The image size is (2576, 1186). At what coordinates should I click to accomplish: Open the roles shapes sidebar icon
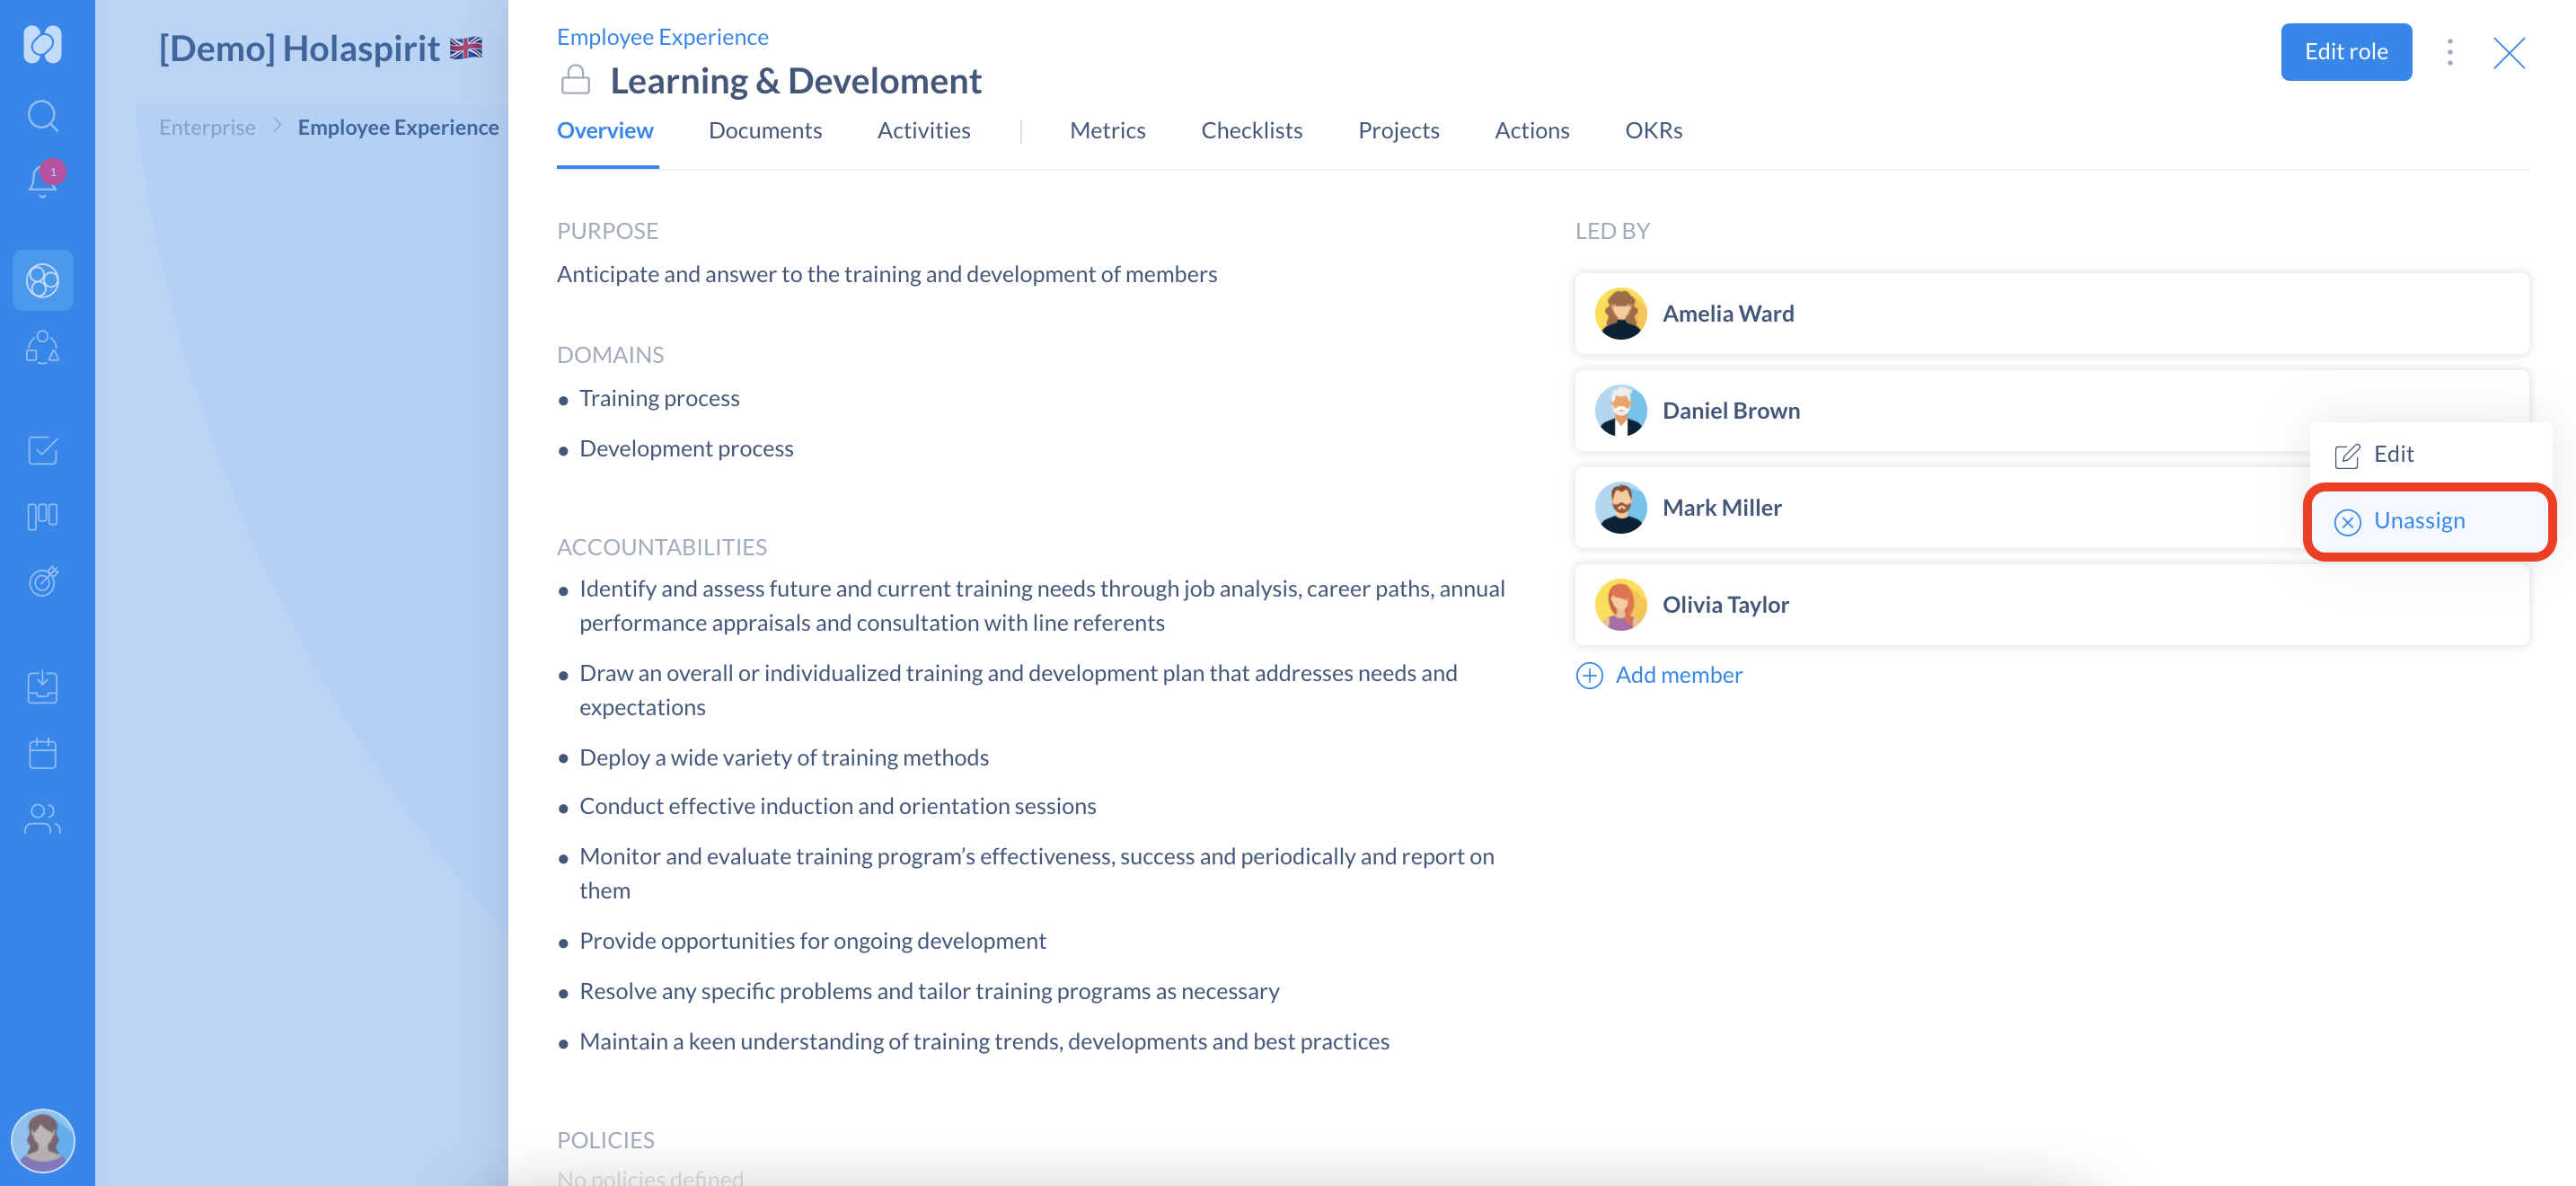[43, 347]
